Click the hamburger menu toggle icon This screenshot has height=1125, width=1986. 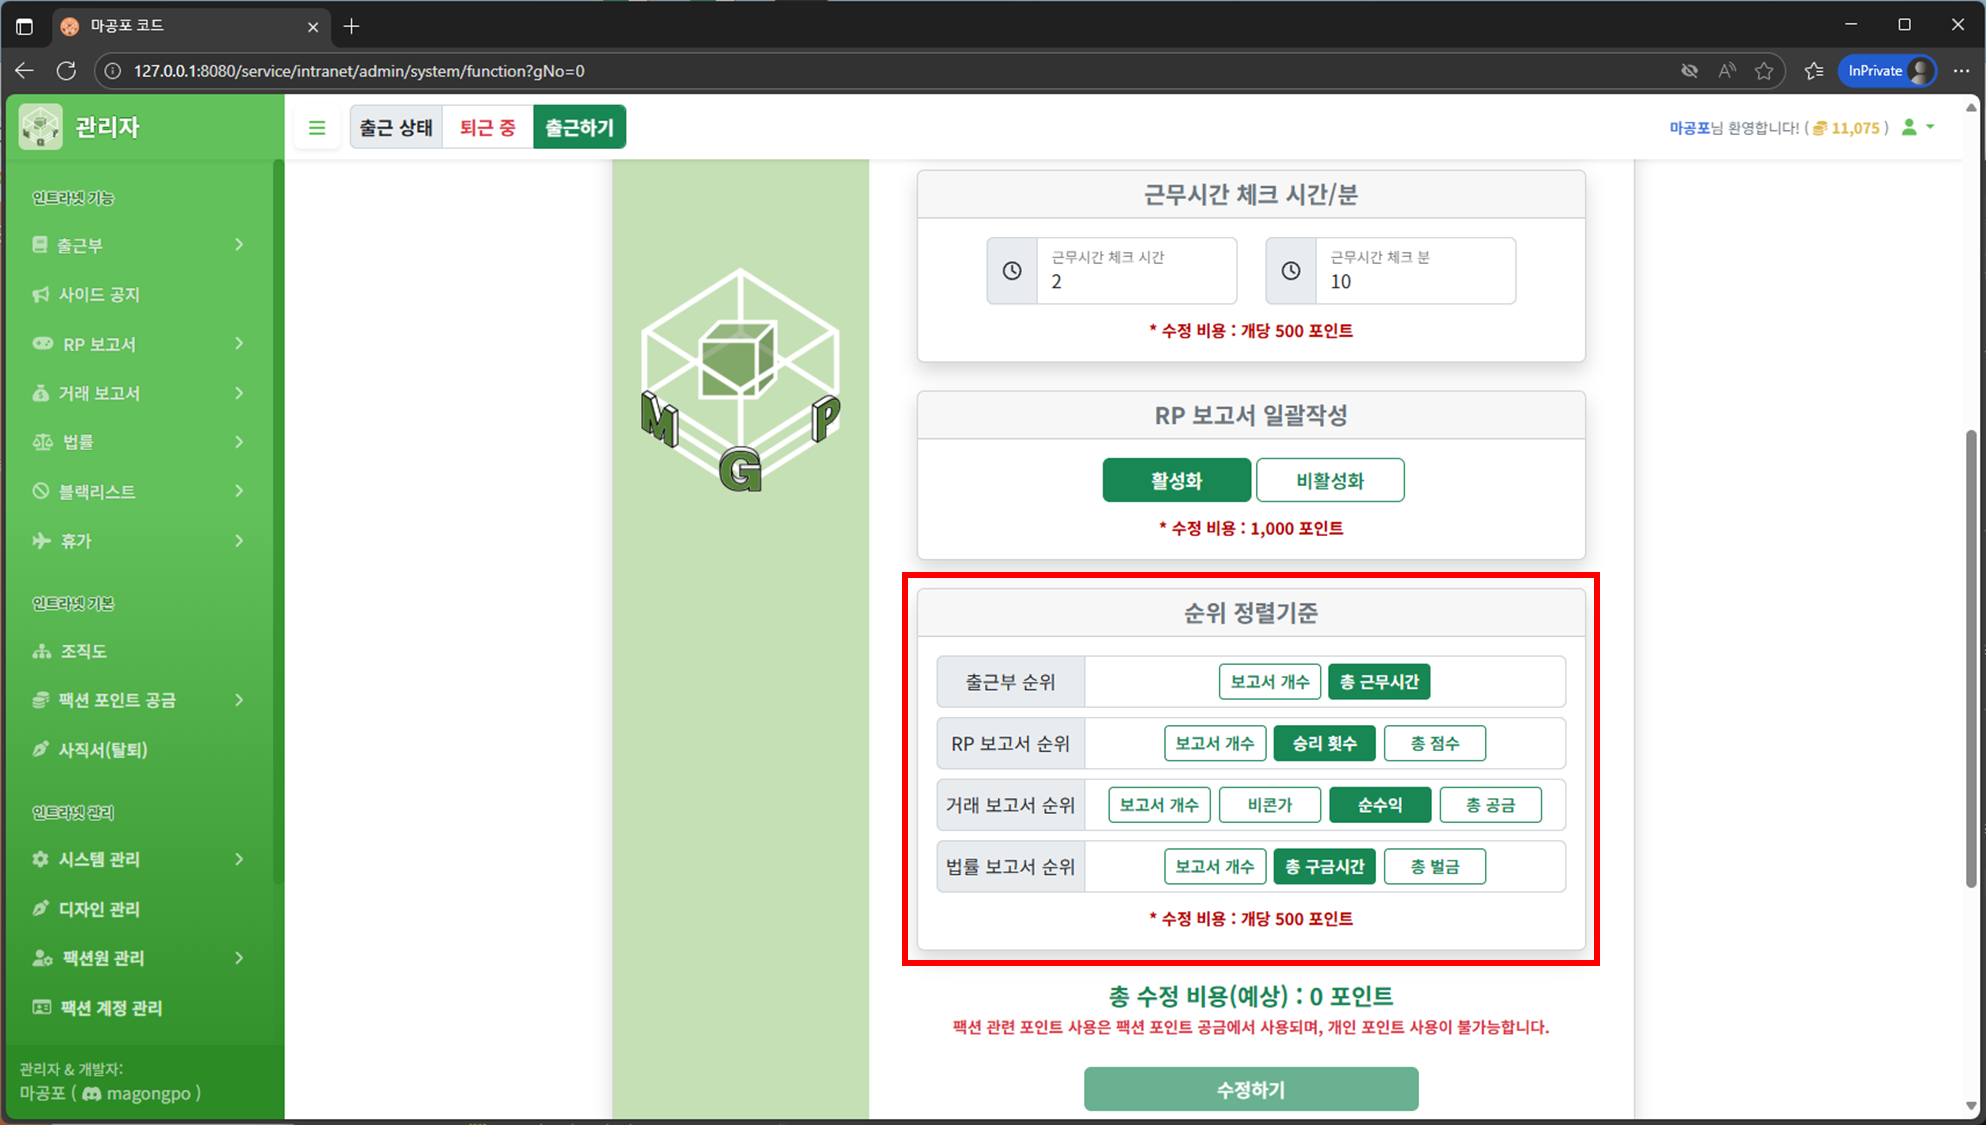(317, 128)
